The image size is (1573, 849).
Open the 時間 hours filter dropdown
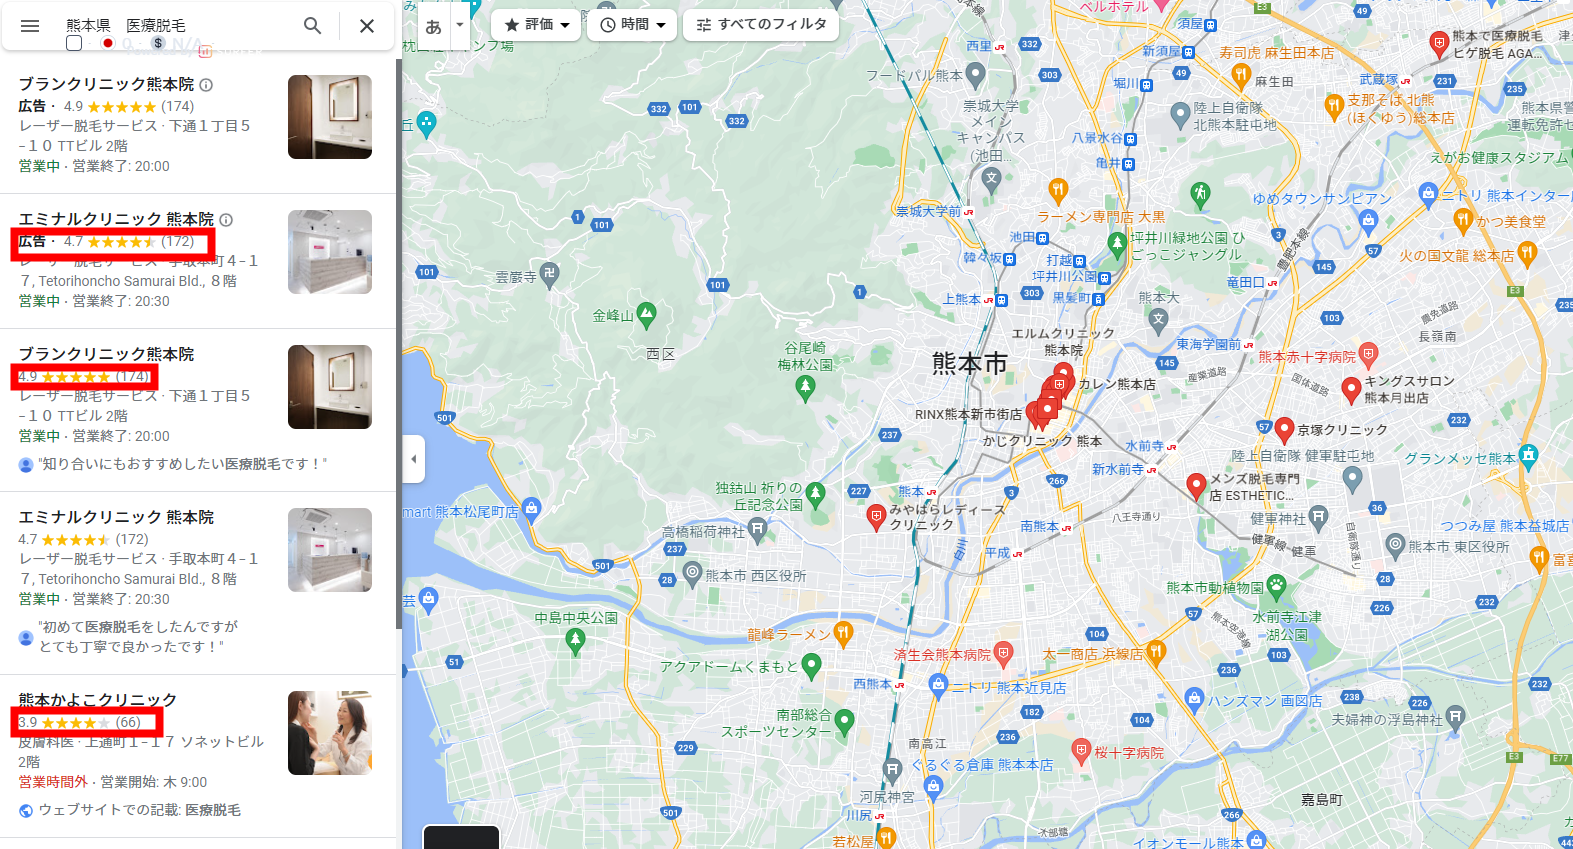click(x=633, y=25)
